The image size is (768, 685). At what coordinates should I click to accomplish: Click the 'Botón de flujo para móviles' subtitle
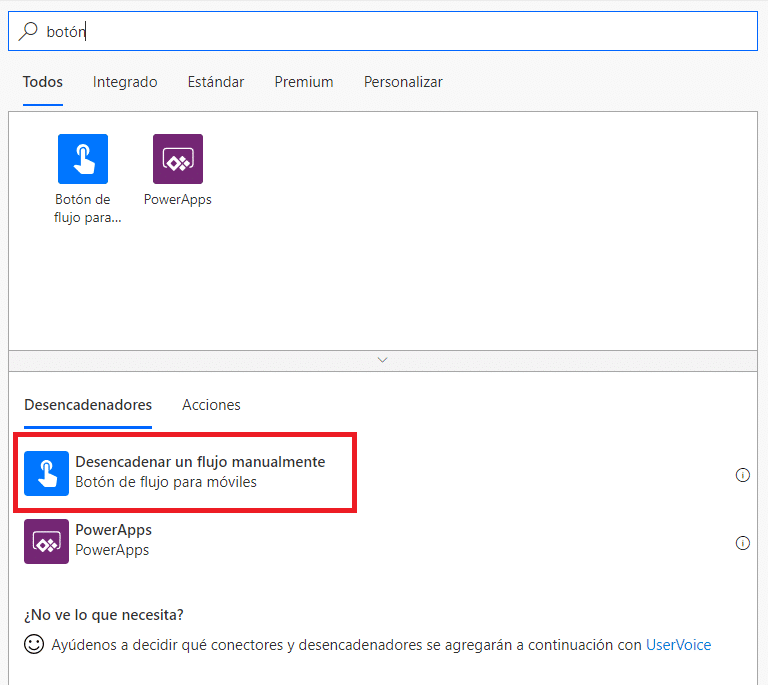click(x=166, y=482)
